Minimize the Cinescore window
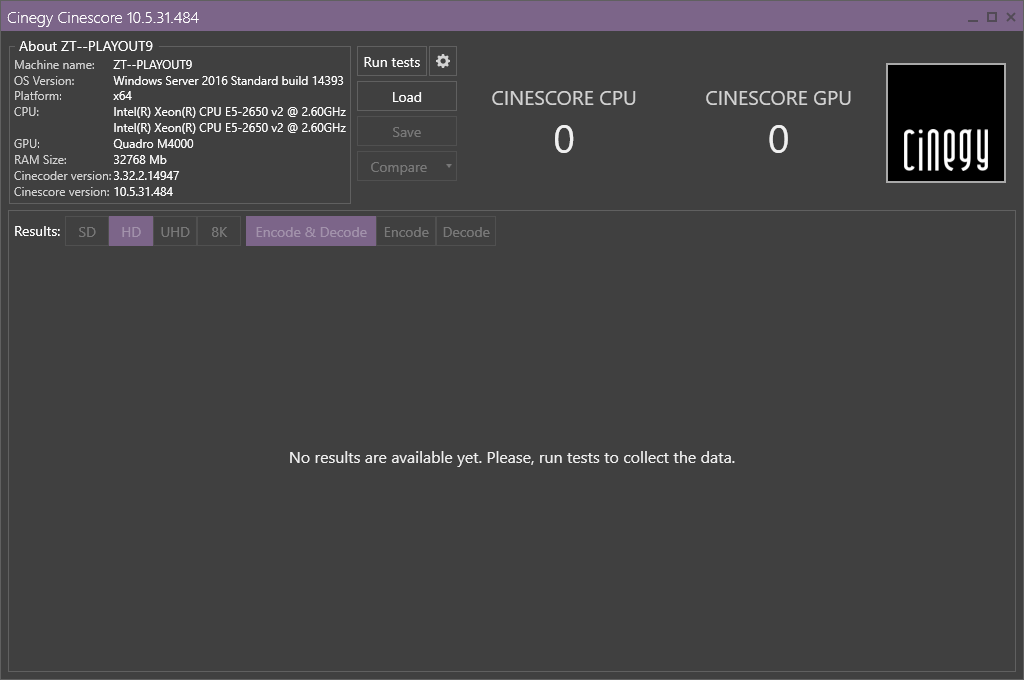This screenshot has width=1024, height=680. [973, 18]
